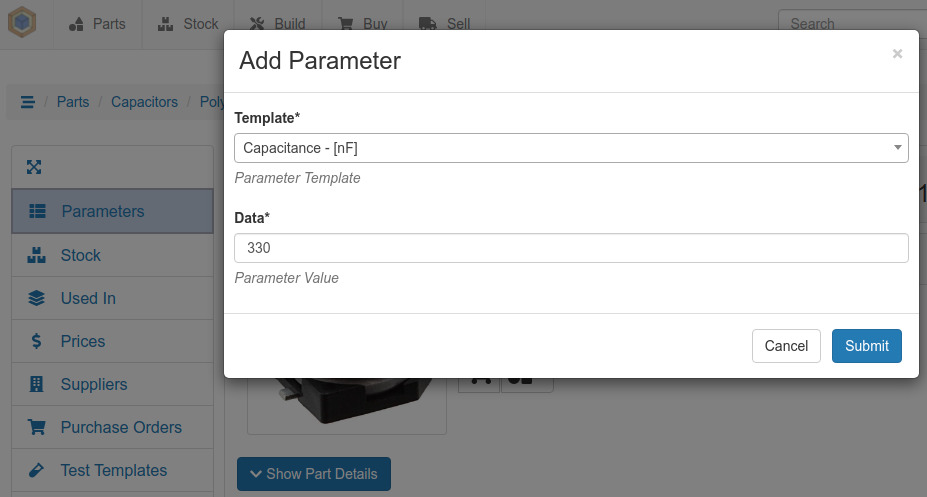Cancel the Add Parameter dialog
927x497 pixels.
(x=786, y=346)
